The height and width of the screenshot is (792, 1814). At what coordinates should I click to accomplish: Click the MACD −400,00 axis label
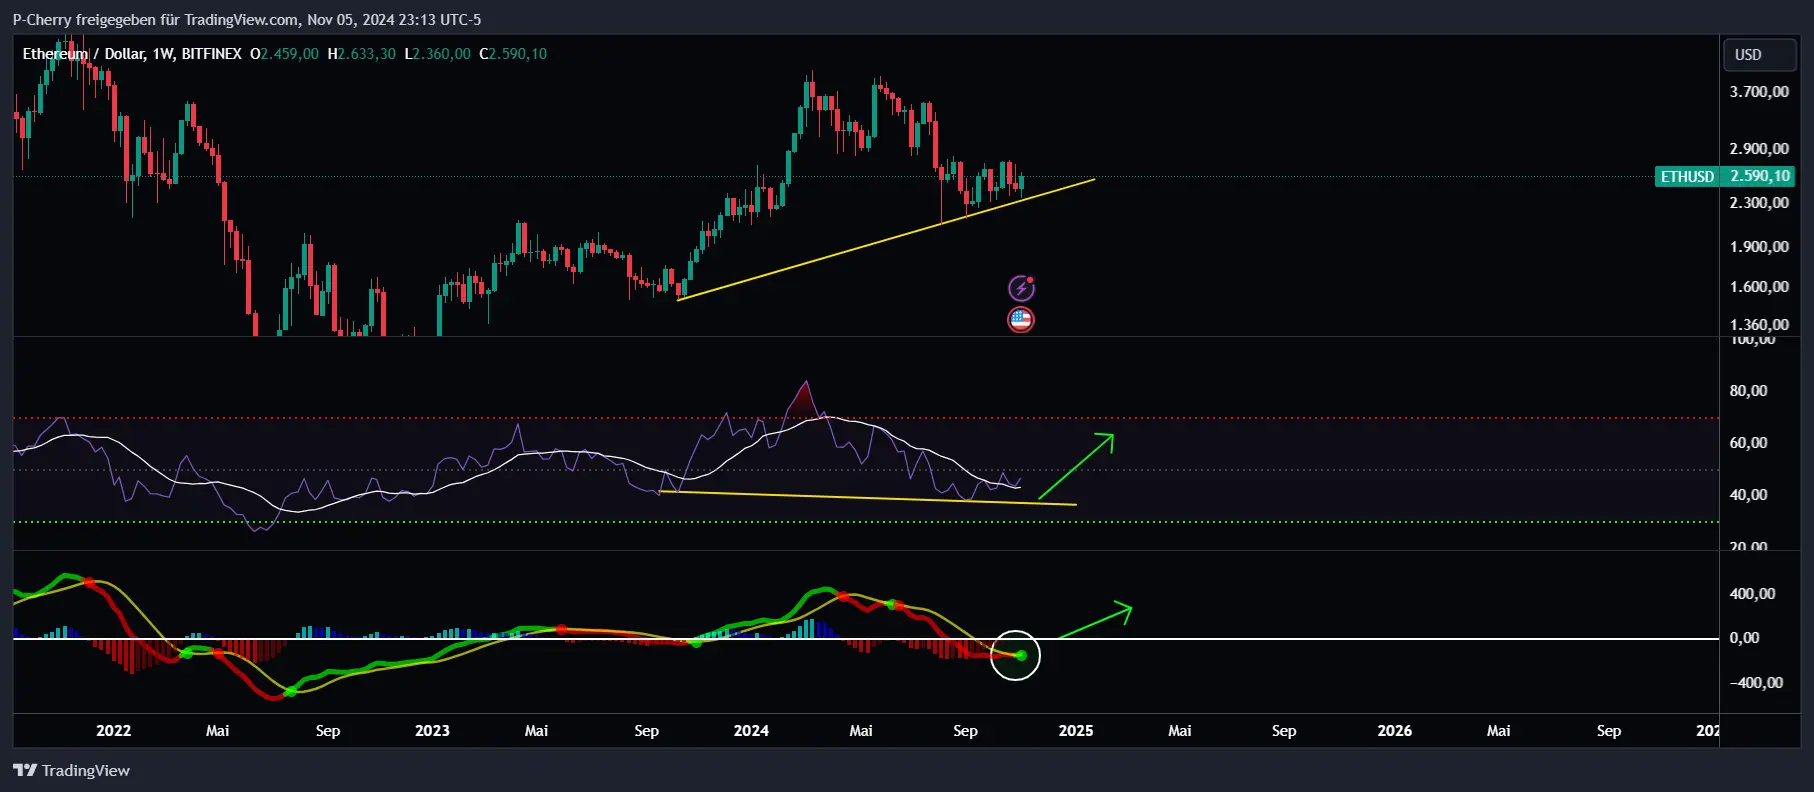pos(1756,683)
